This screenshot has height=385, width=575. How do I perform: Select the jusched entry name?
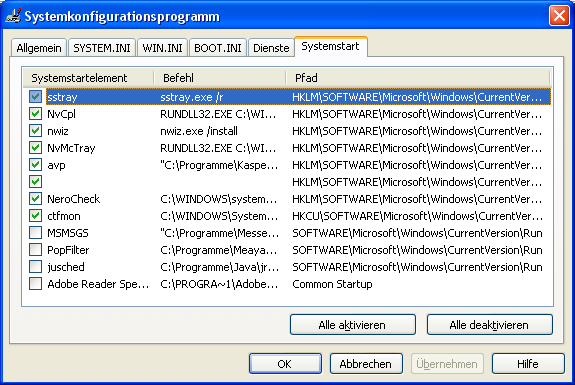pyautogui.click(x=66, y=267)
